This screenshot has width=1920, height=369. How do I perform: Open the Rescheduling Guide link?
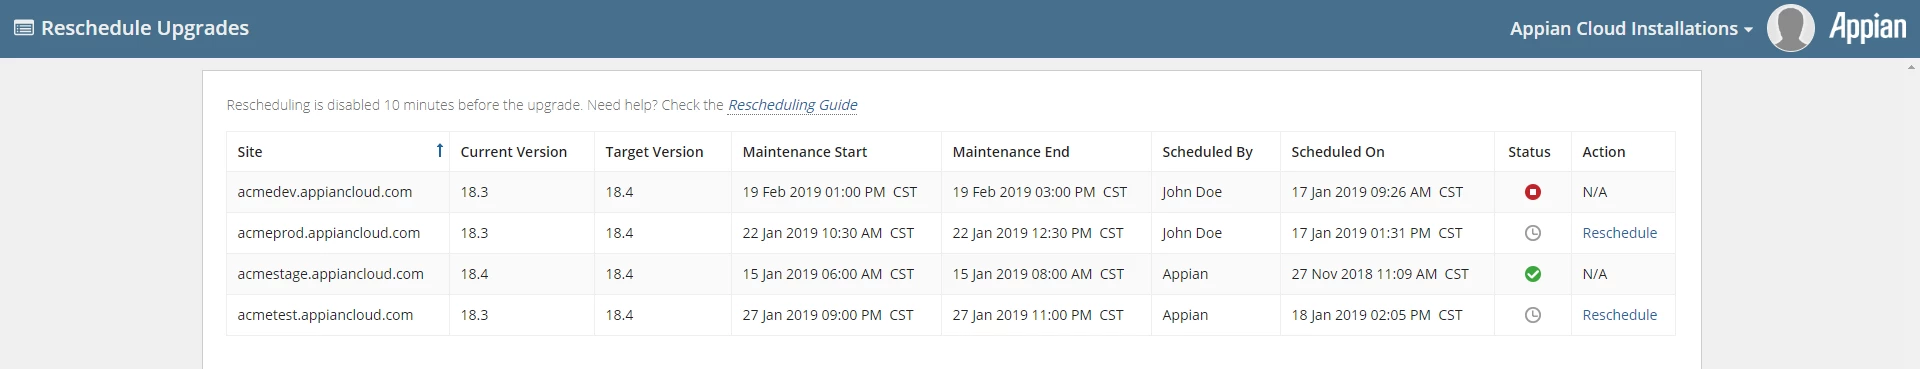pyautogui.click(x=792, y=105)
